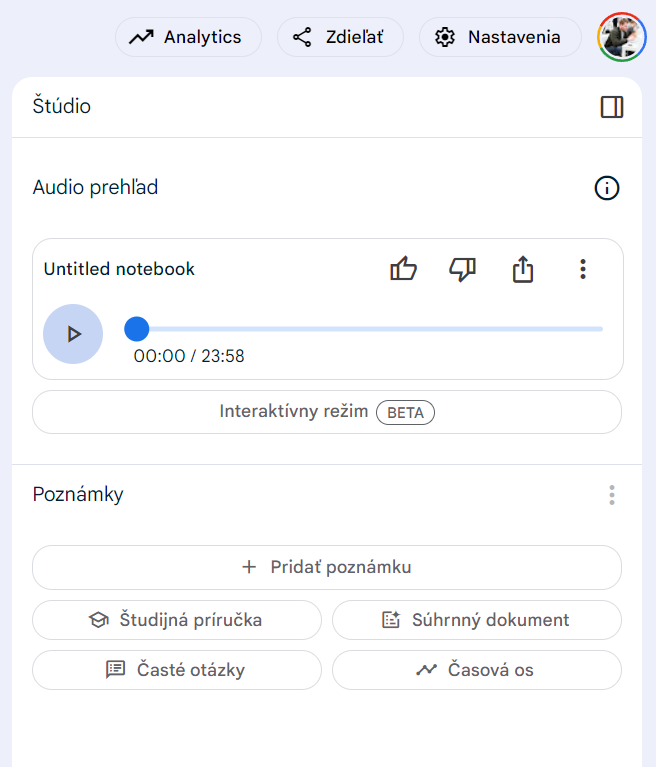Generate Súhrnný dokument
This screenshot has height=767, width=656.
click(477, 620)
